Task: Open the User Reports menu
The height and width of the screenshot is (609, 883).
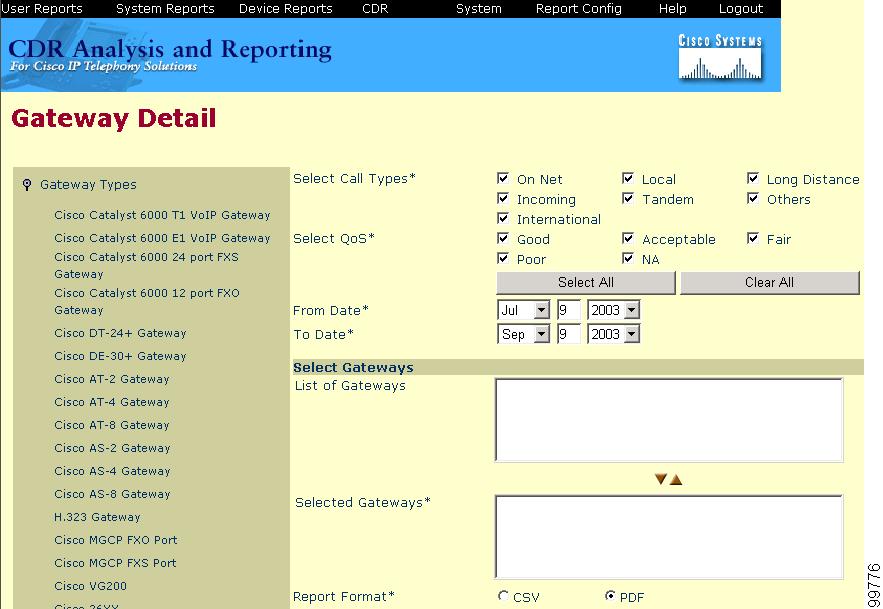Action: click(42, 9)
